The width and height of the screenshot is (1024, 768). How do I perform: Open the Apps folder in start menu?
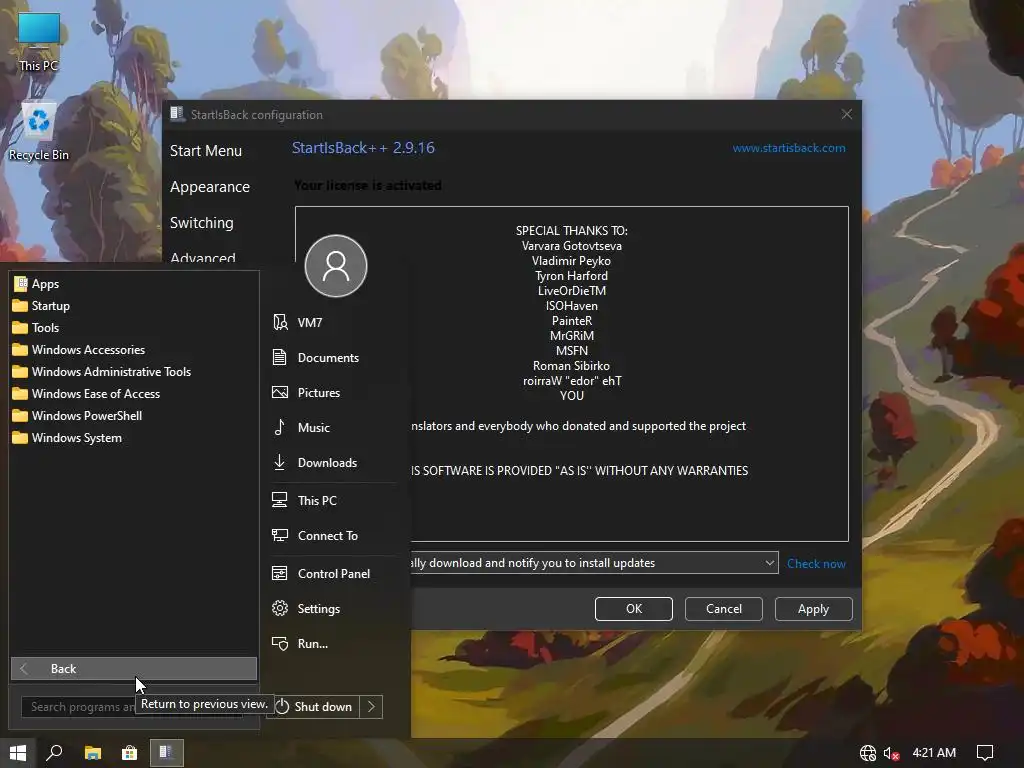[37, 284]
